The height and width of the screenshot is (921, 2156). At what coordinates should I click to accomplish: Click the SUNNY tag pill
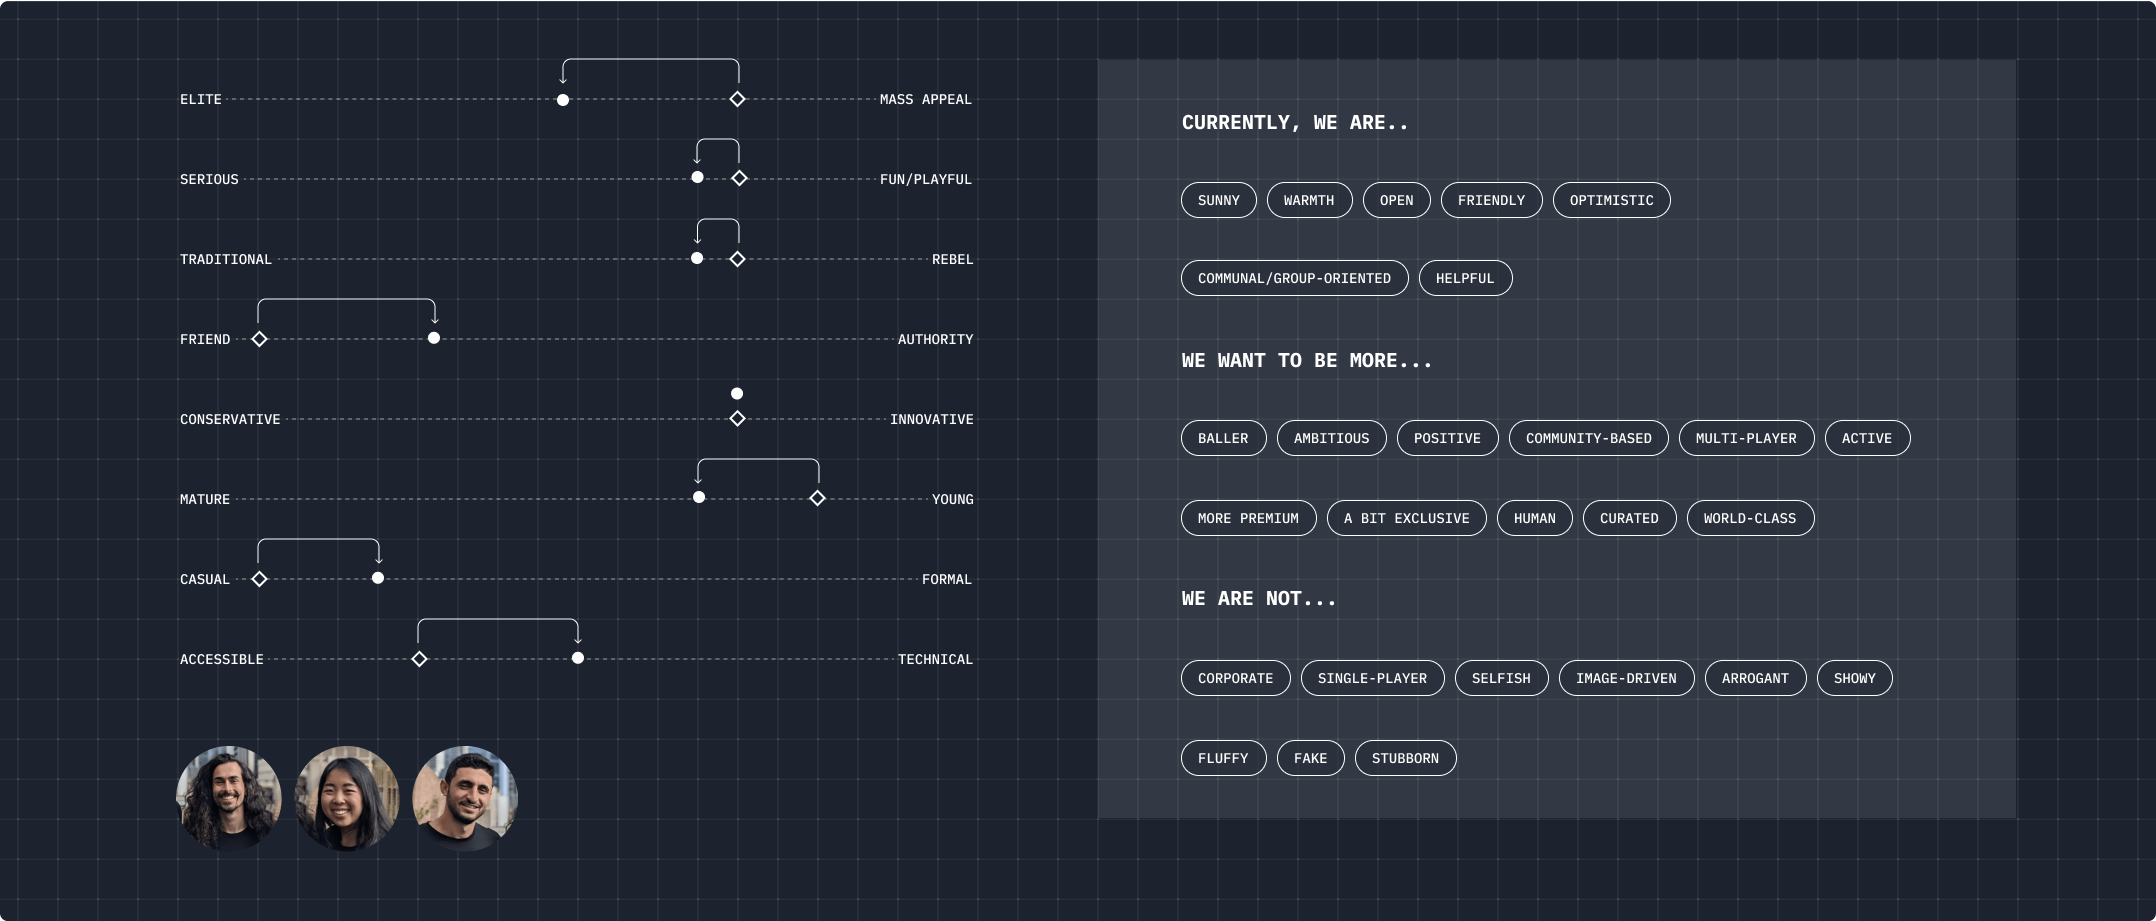pyautogui.click(x=1218, y=200)
